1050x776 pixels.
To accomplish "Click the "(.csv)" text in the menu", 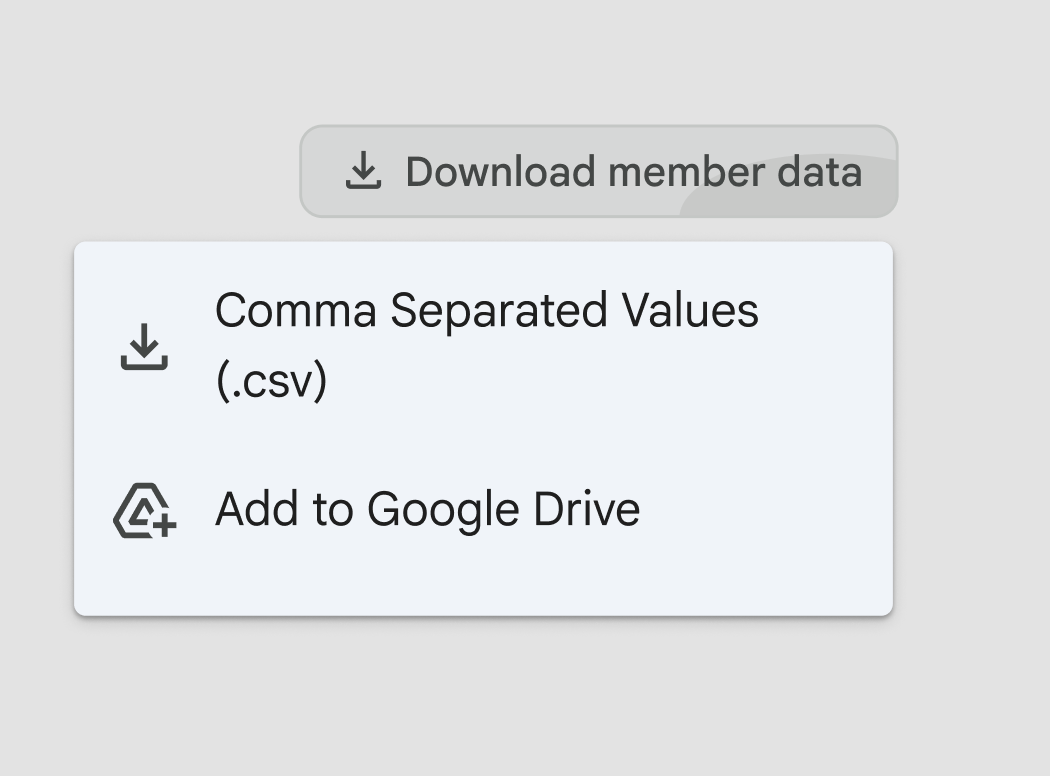I will pos(271,381).
